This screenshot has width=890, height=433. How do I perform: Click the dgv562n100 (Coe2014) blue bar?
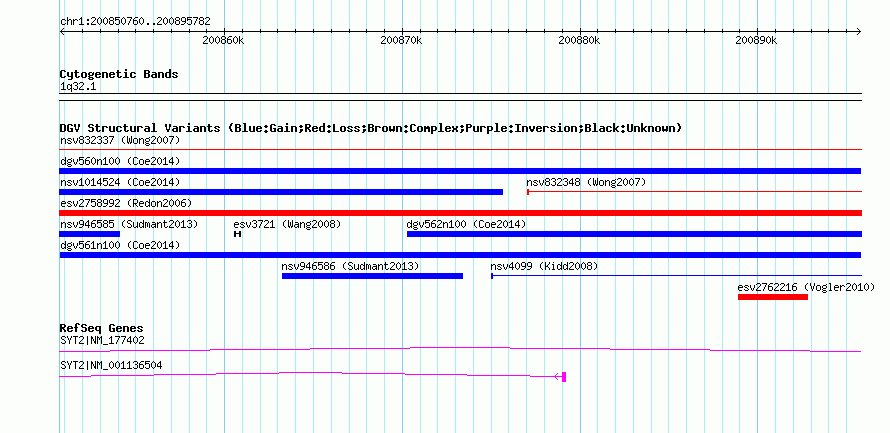pos(635,234)
